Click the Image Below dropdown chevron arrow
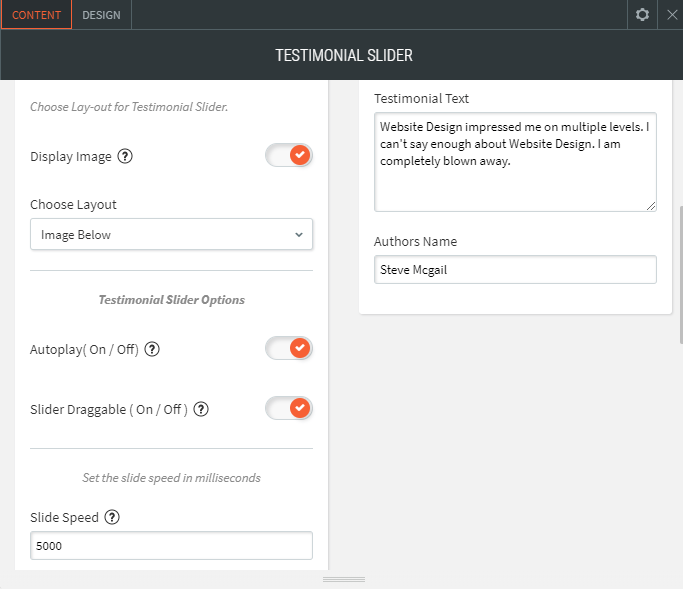Screen dimensions: 683x589 pos(298,235)
